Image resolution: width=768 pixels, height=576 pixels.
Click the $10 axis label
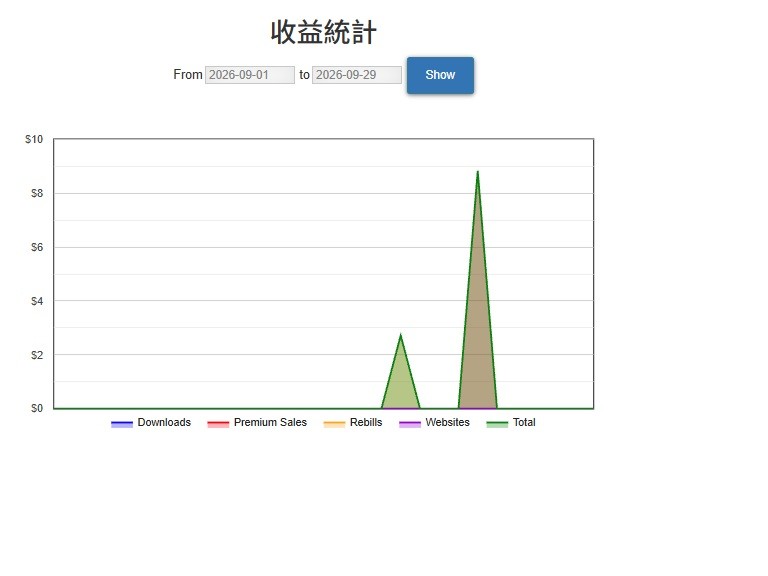click(x=34, y=140)
